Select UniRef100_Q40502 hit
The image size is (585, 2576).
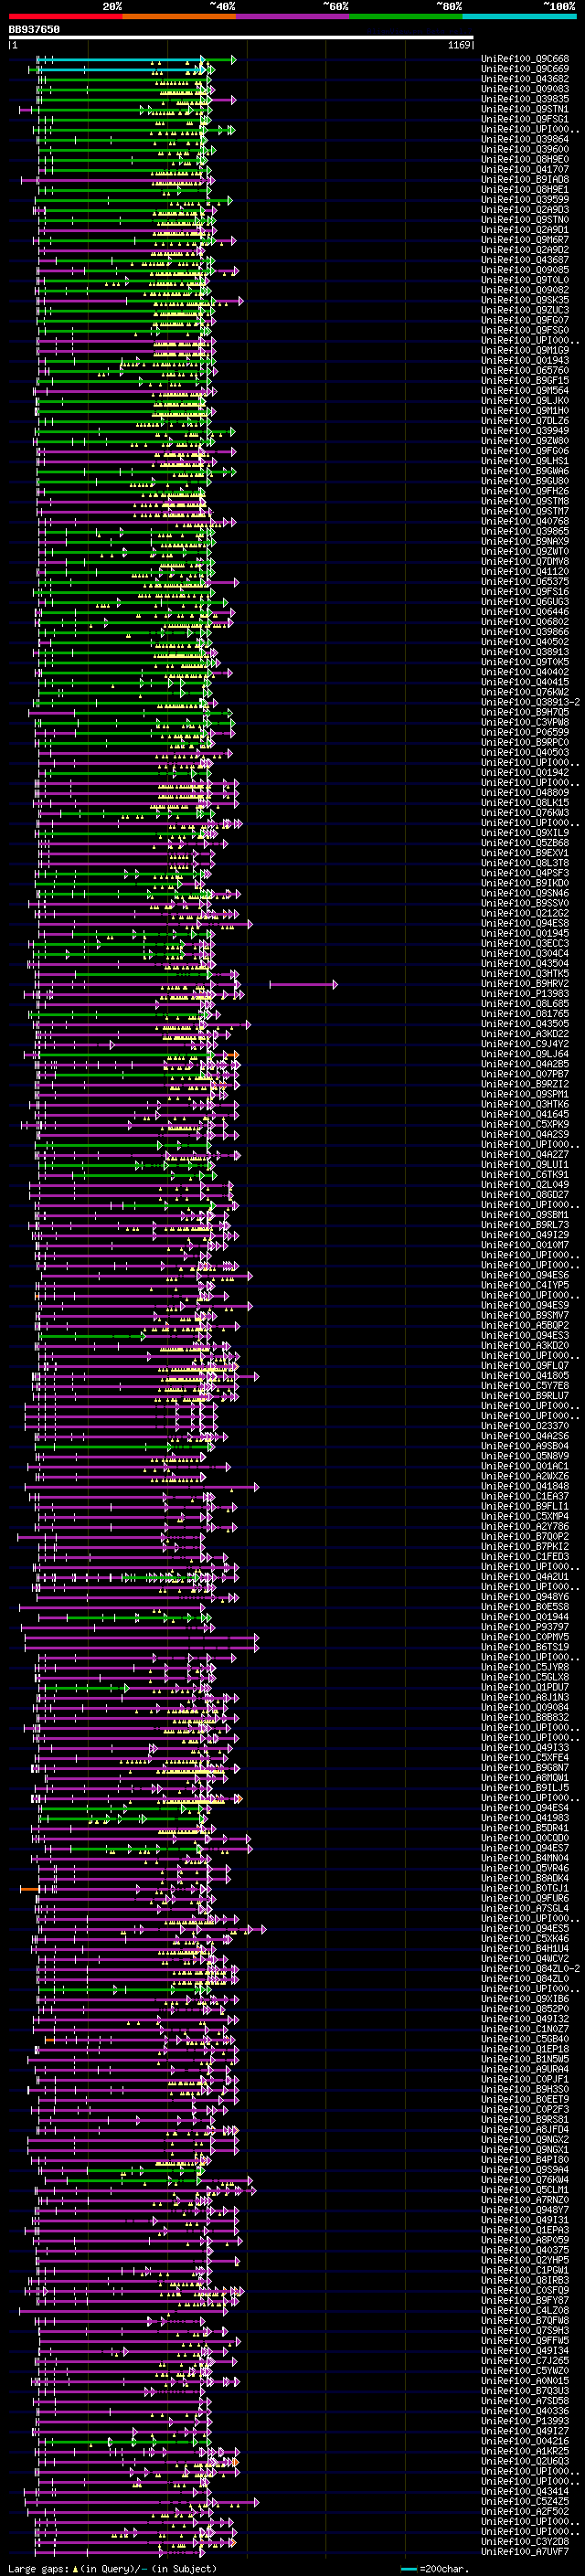pyautogui.click(x=525, y=642)
